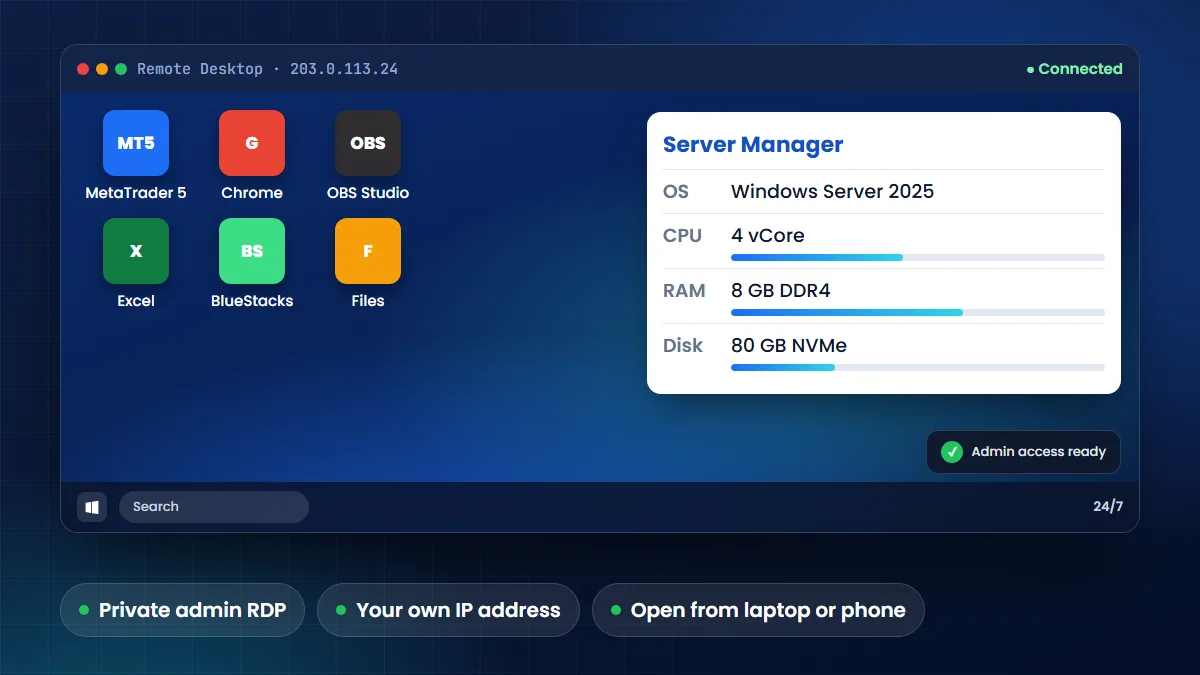Click the 80 GB NVMe value
The width and height of the screenshot is (1200, 675).
coord(789,346)
